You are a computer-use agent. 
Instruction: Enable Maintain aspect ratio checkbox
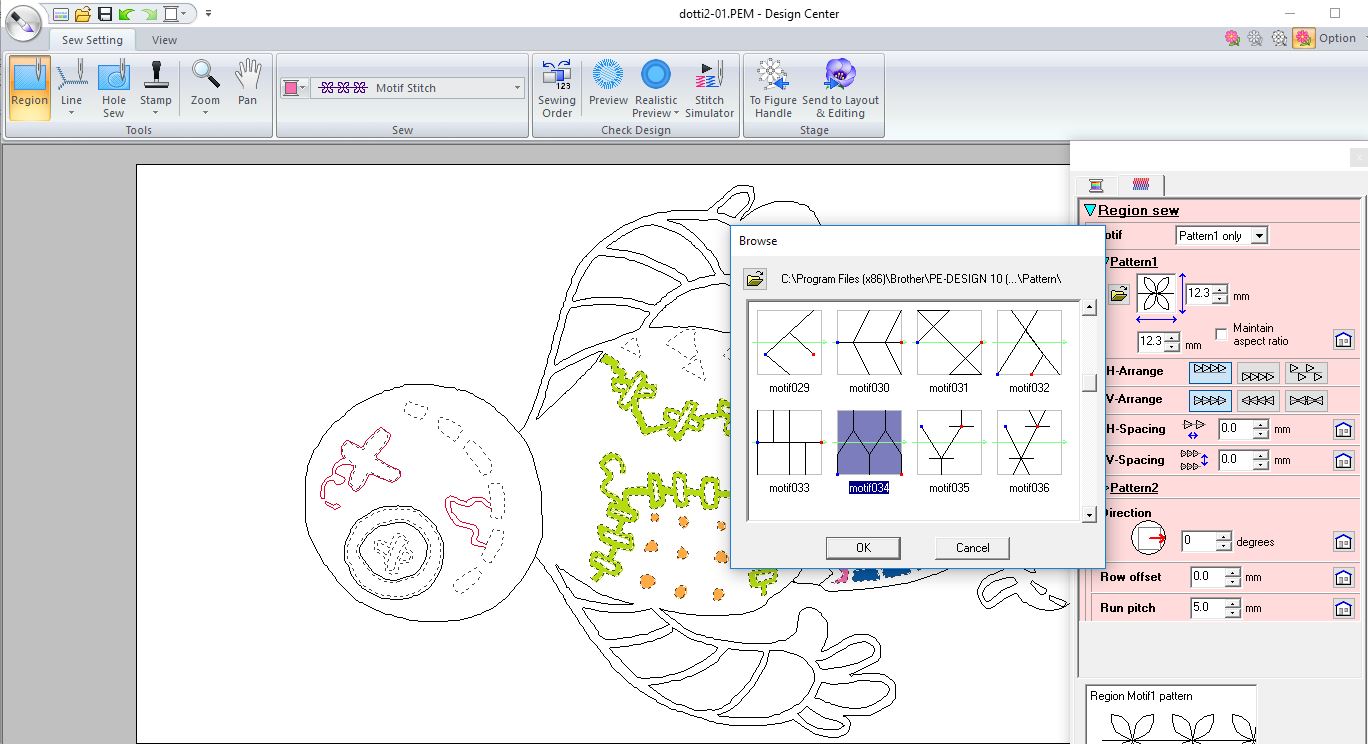click(x=1221, y=334)
